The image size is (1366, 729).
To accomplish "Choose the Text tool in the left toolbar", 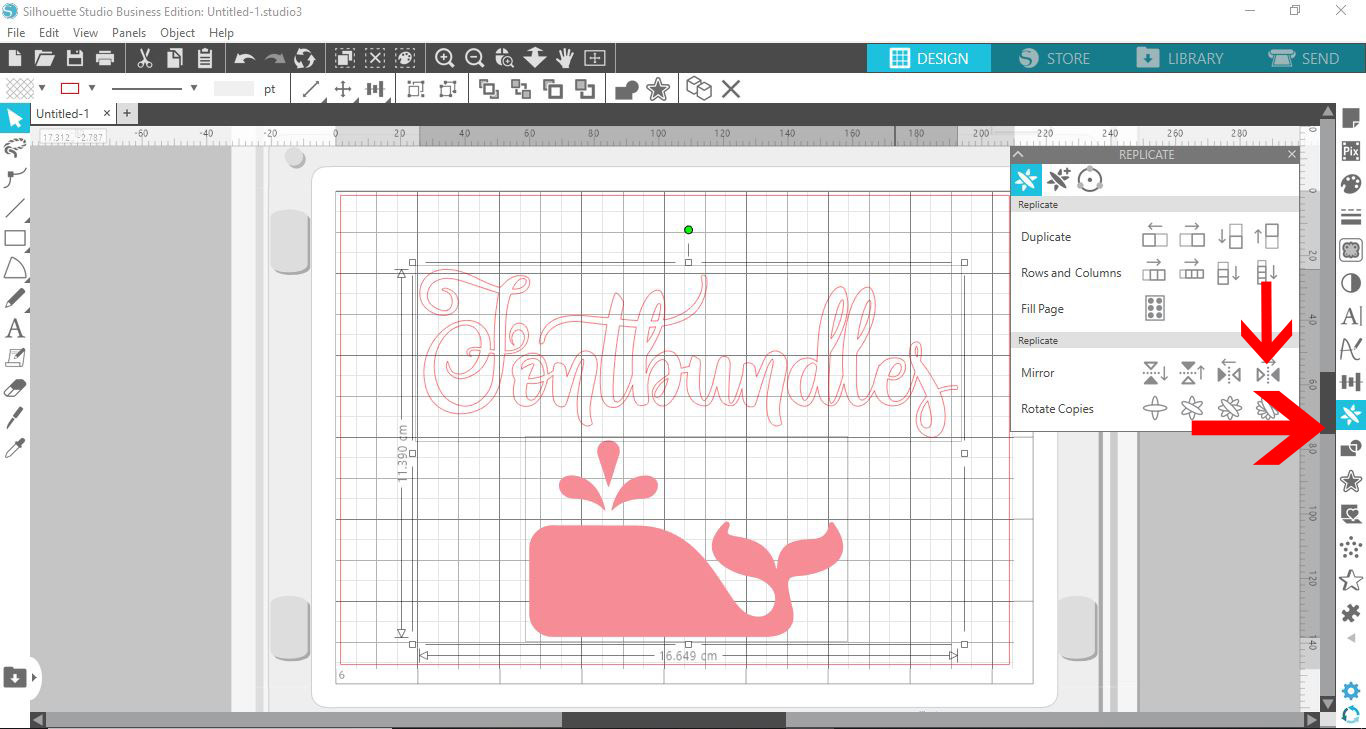I will point(15,327).
